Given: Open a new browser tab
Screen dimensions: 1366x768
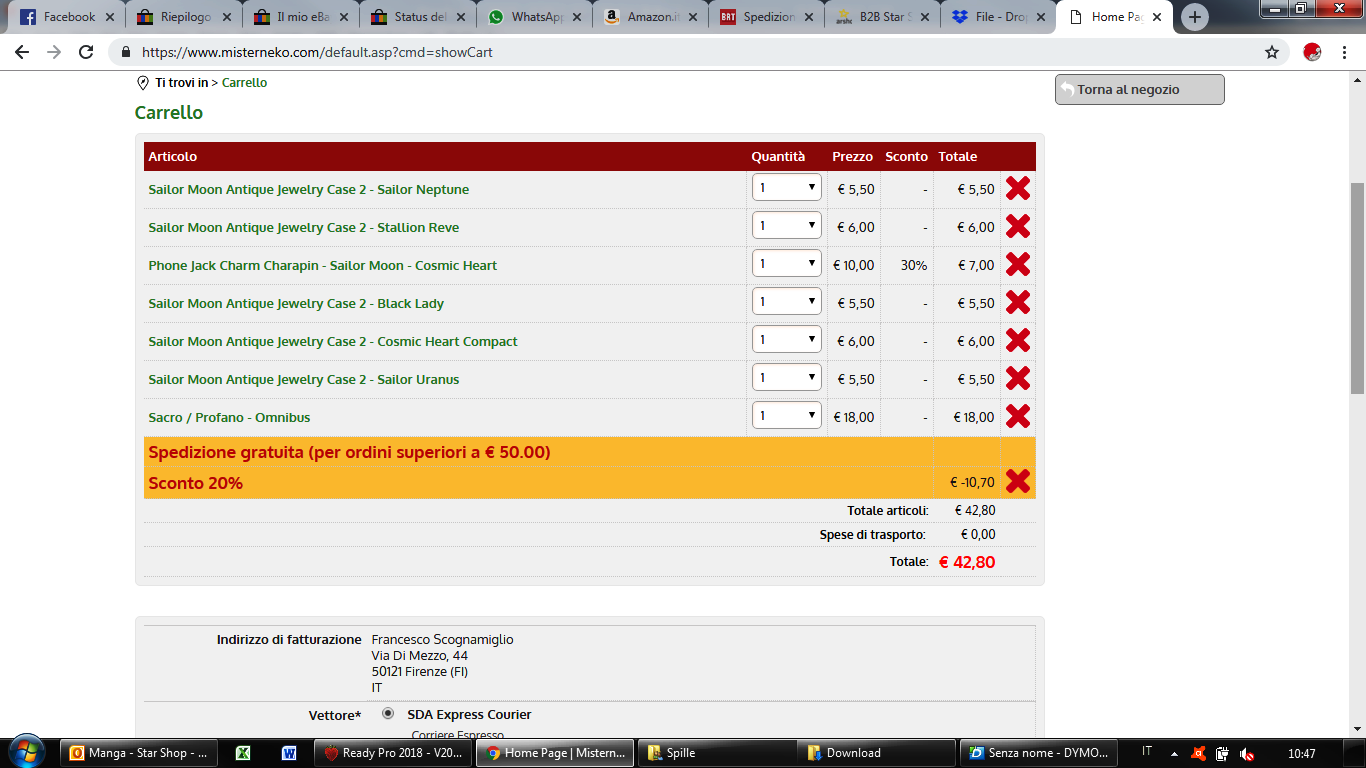Looking at the screenshot, I should (x=1195, y=17).
